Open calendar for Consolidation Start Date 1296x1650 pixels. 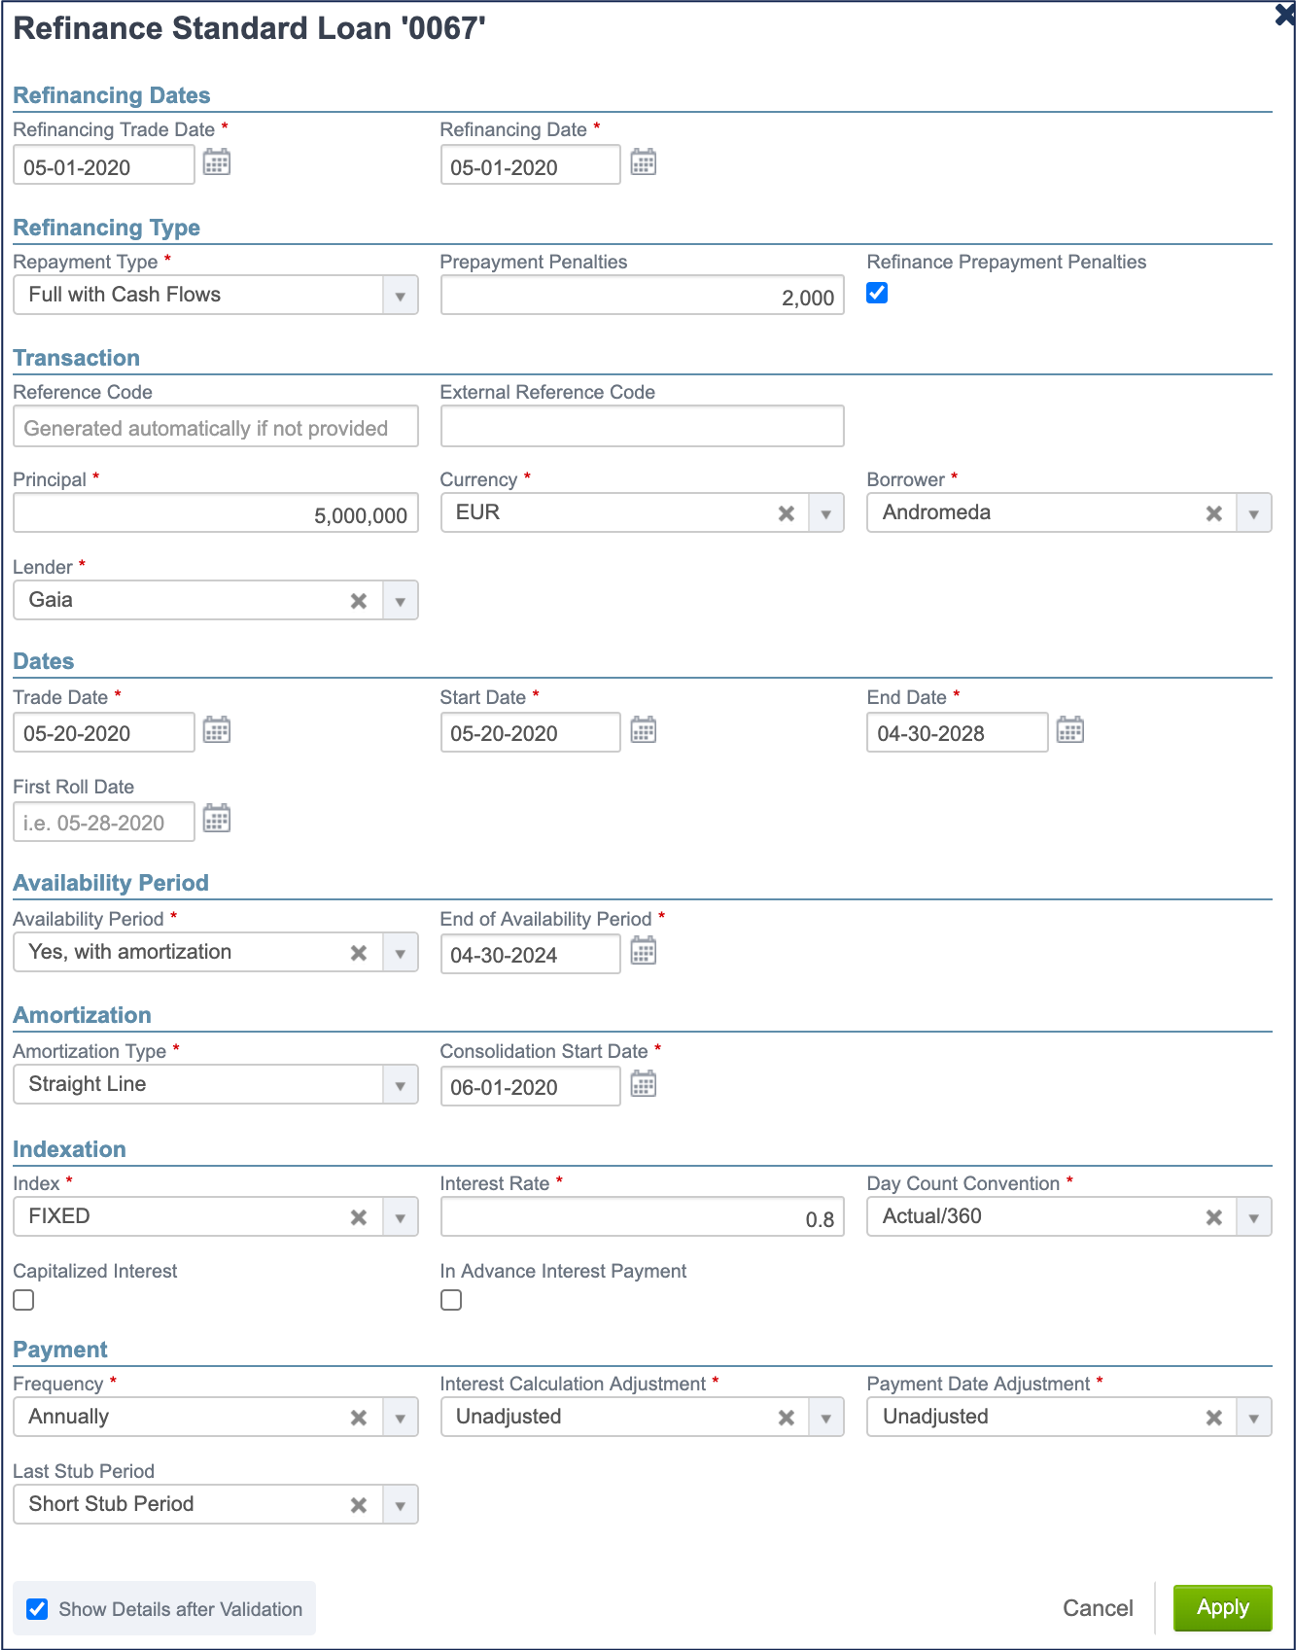(x=644, y=1084)
